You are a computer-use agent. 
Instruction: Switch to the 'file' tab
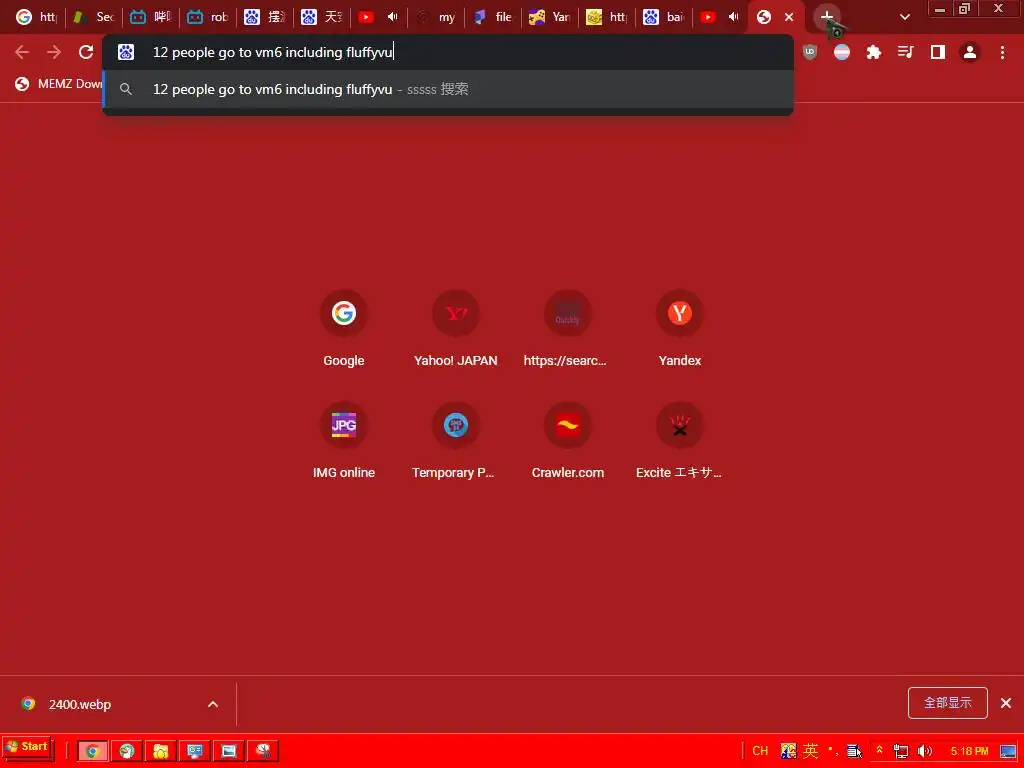pyautogui.click(x=493, y=17)
